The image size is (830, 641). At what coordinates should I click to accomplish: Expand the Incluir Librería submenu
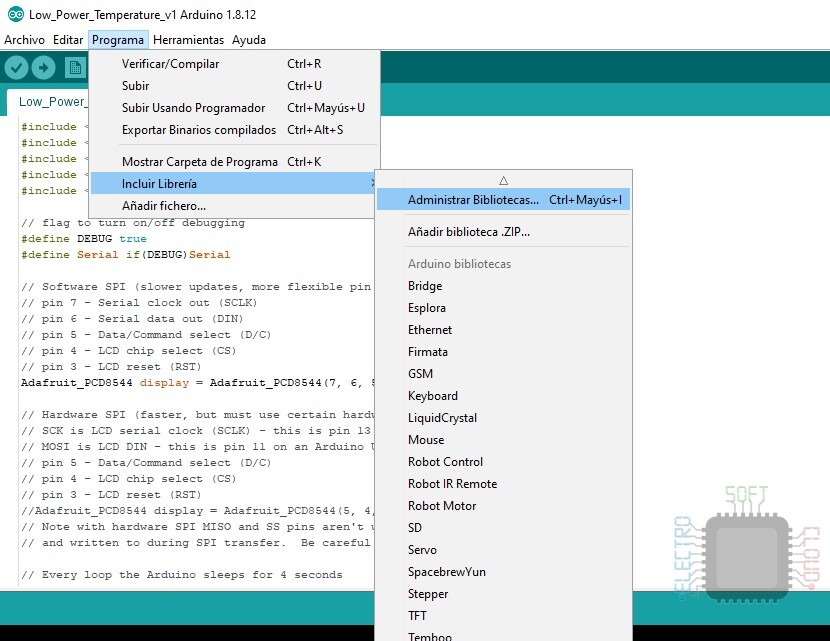coord(233,184)
